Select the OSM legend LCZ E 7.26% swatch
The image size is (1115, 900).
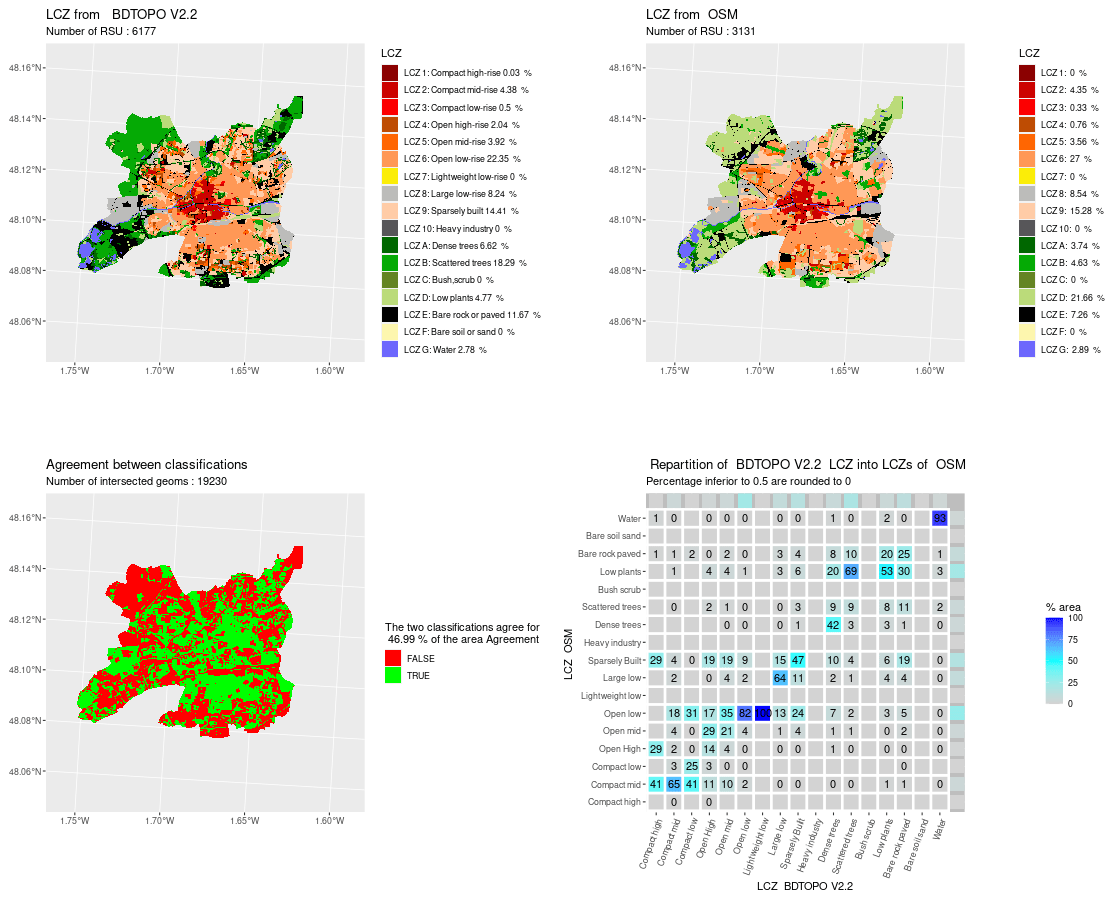(x=1027, y=315)
